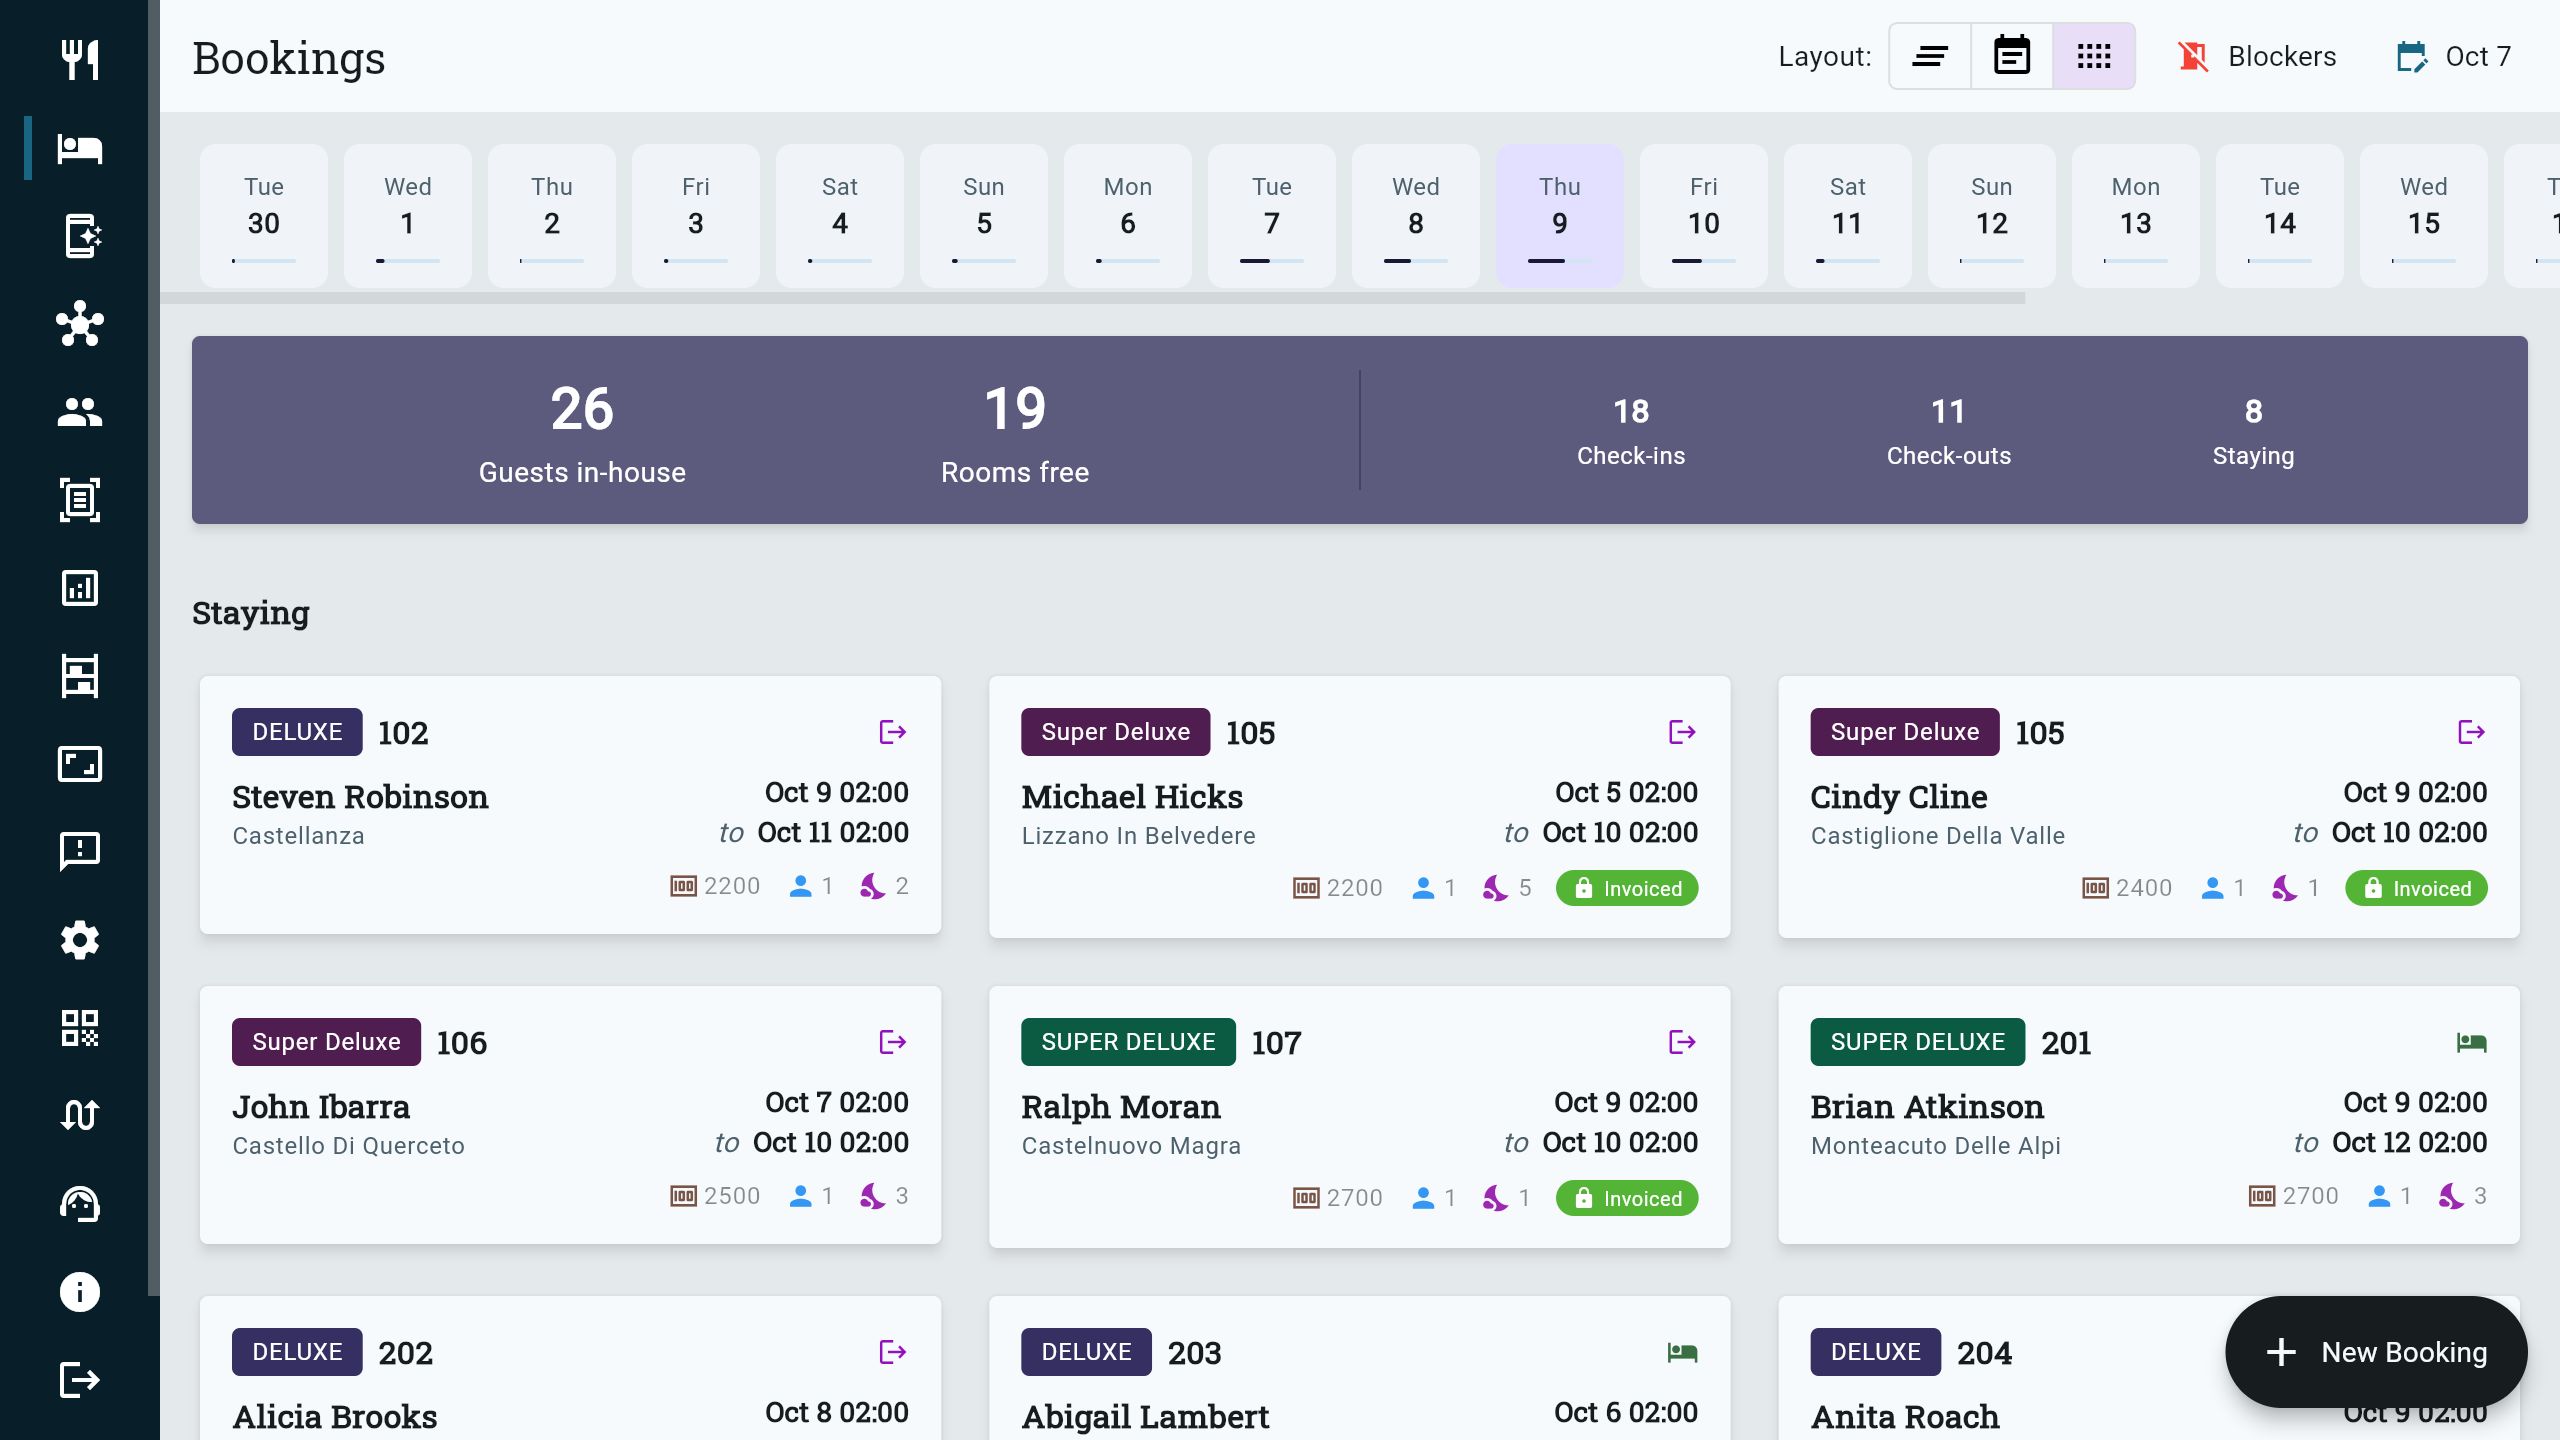
Task: Click the info icon near the sidebar bottom
Action: coord(80,1292)
